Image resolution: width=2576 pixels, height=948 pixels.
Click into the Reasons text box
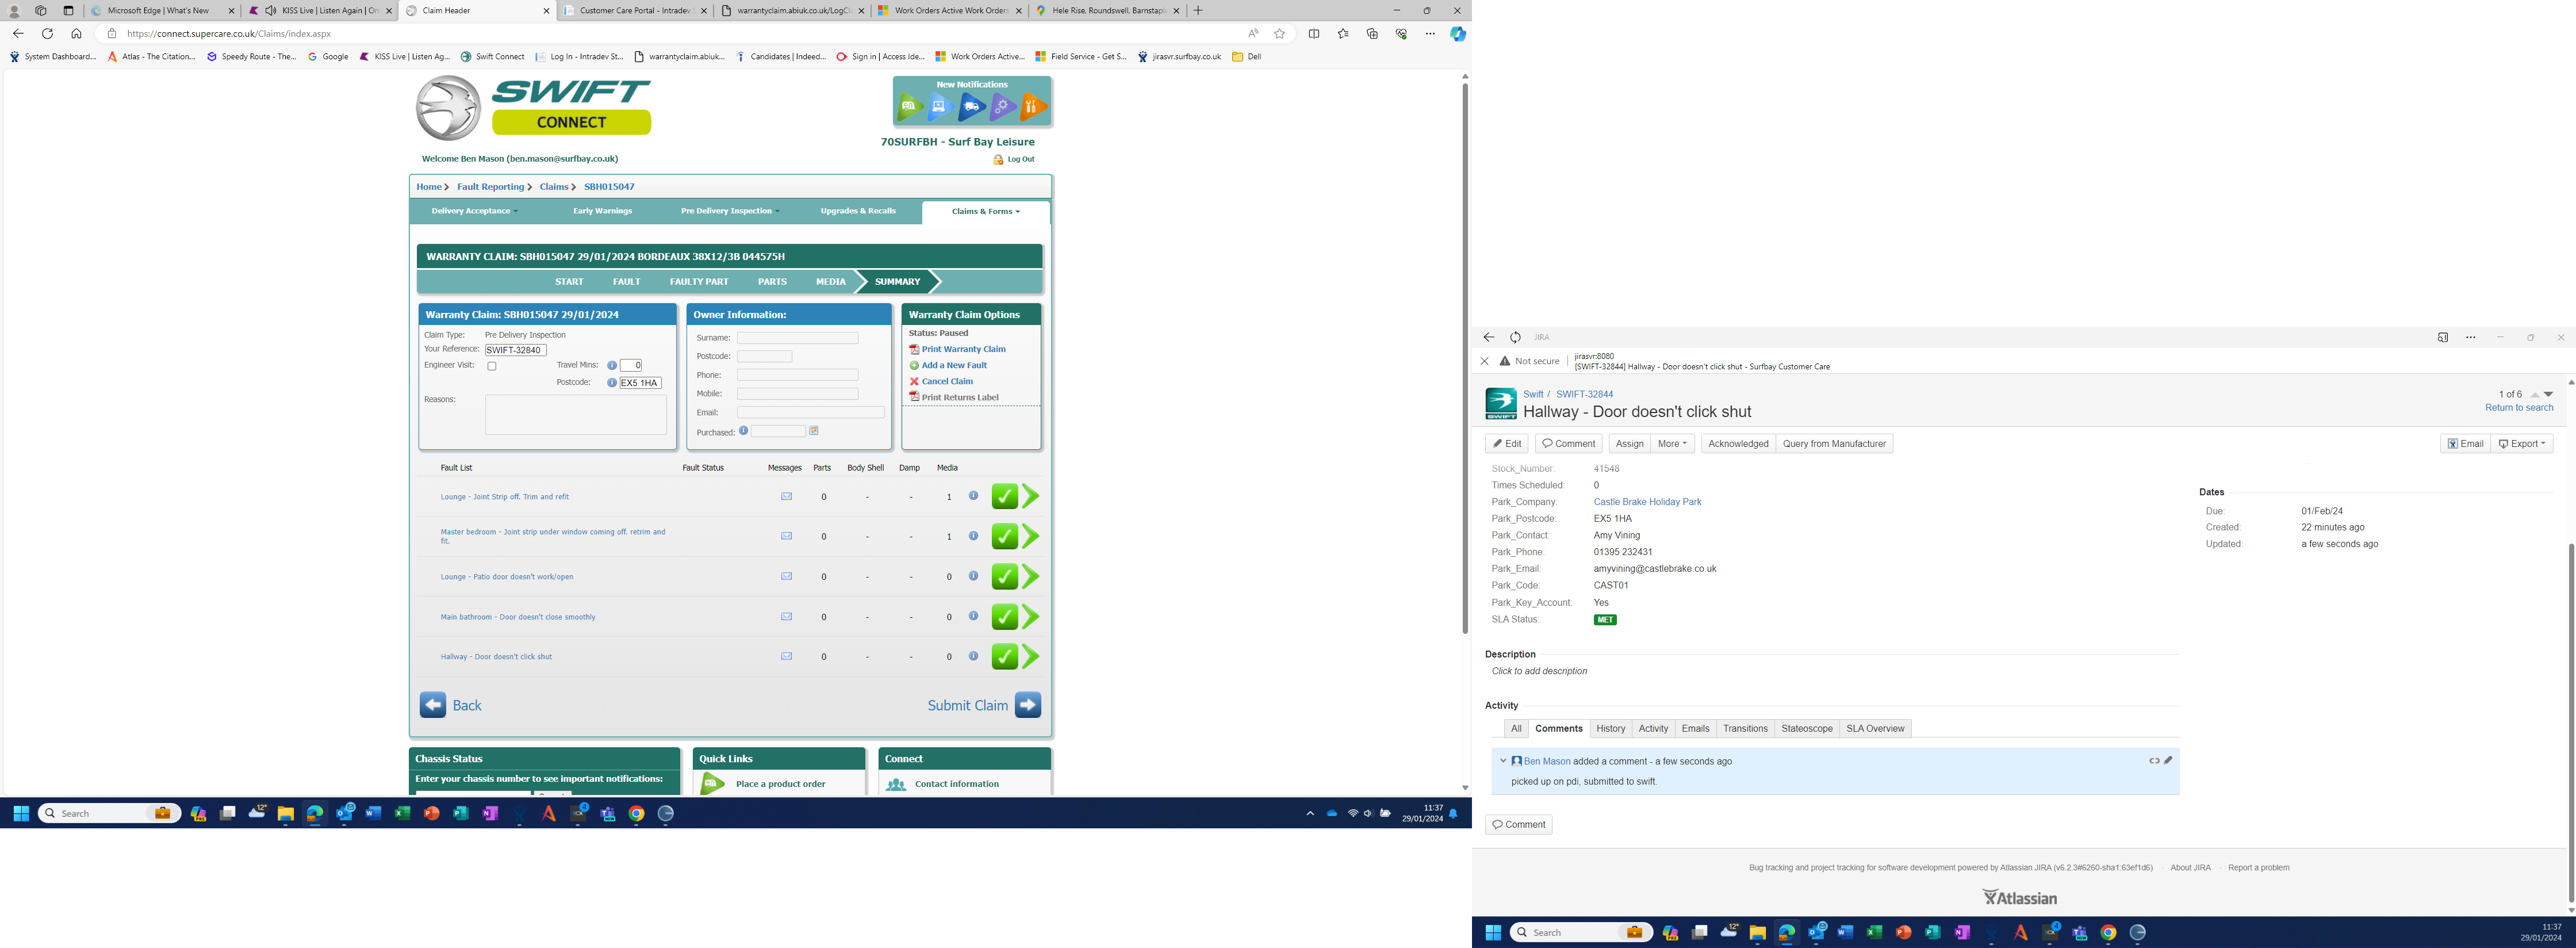(x=575, y=415)
